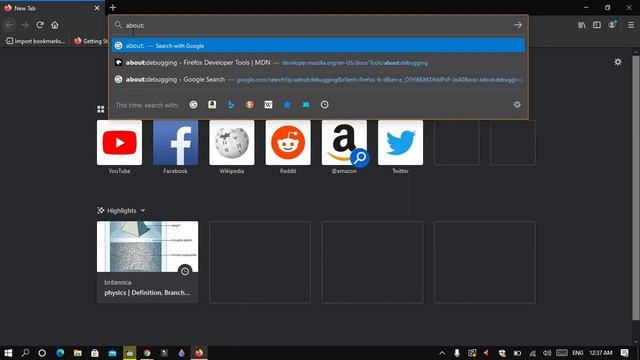Screen dimensions: 640x360
Task: Click inside the address bar text field
Action: [x=318, y=25]
